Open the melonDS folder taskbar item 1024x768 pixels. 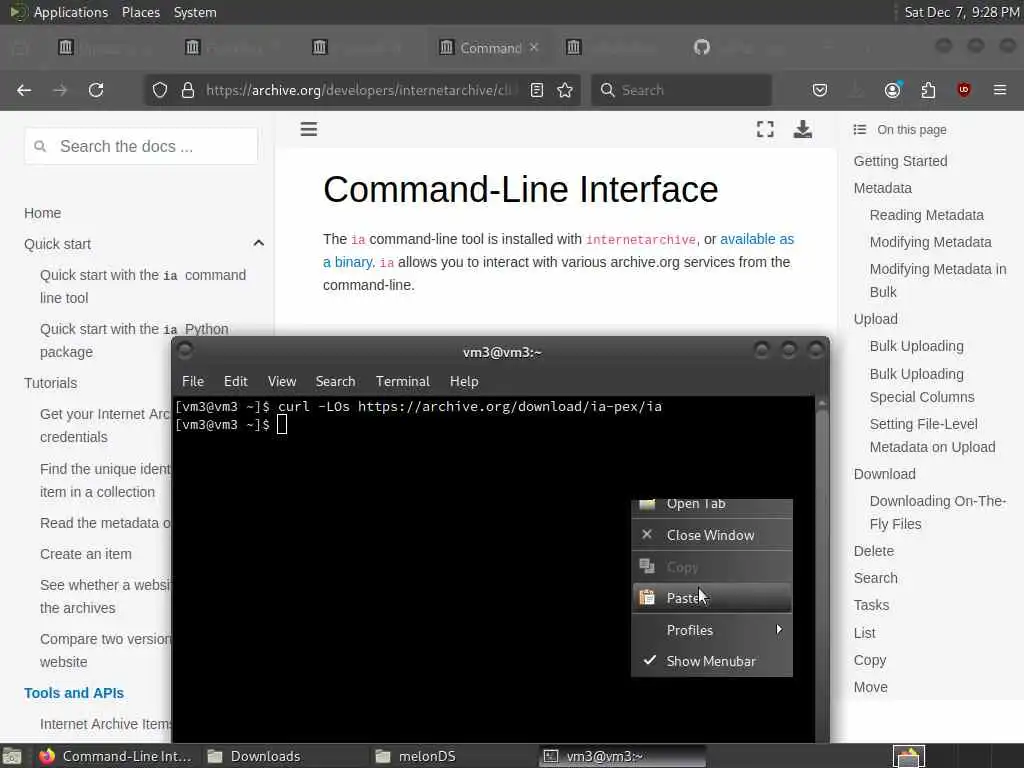coord(417,756)
